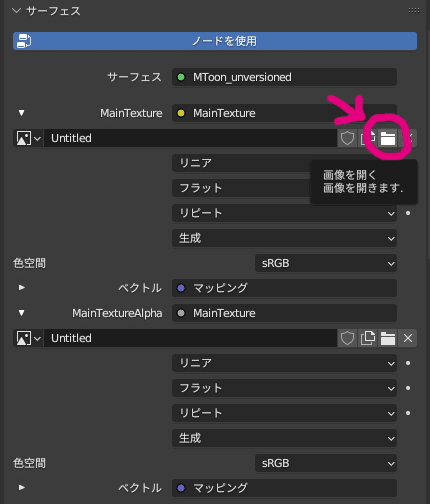The height and width of the screenshot is (504, 430).
Task: Expand the first ベクトル mapping section
Action: click(x=22, y=288)
